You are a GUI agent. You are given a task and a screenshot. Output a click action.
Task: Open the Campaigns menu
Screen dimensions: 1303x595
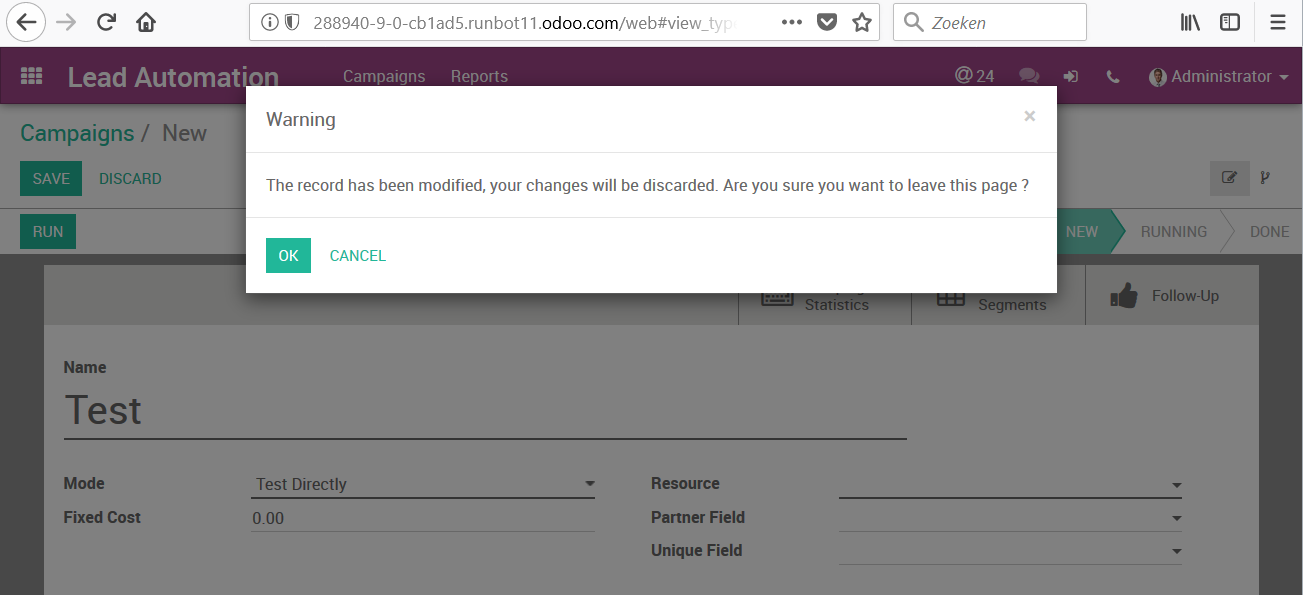coord(384,76)
